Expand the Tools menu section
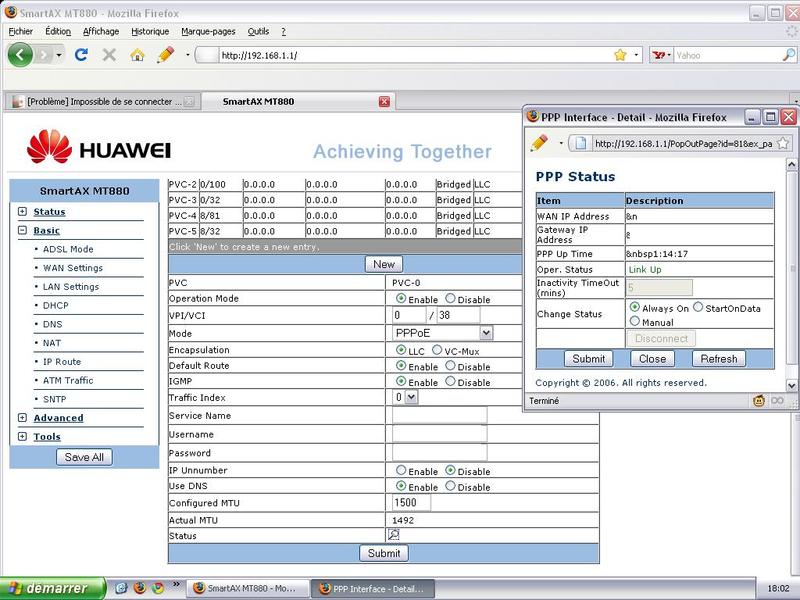 tap(22, 436)
